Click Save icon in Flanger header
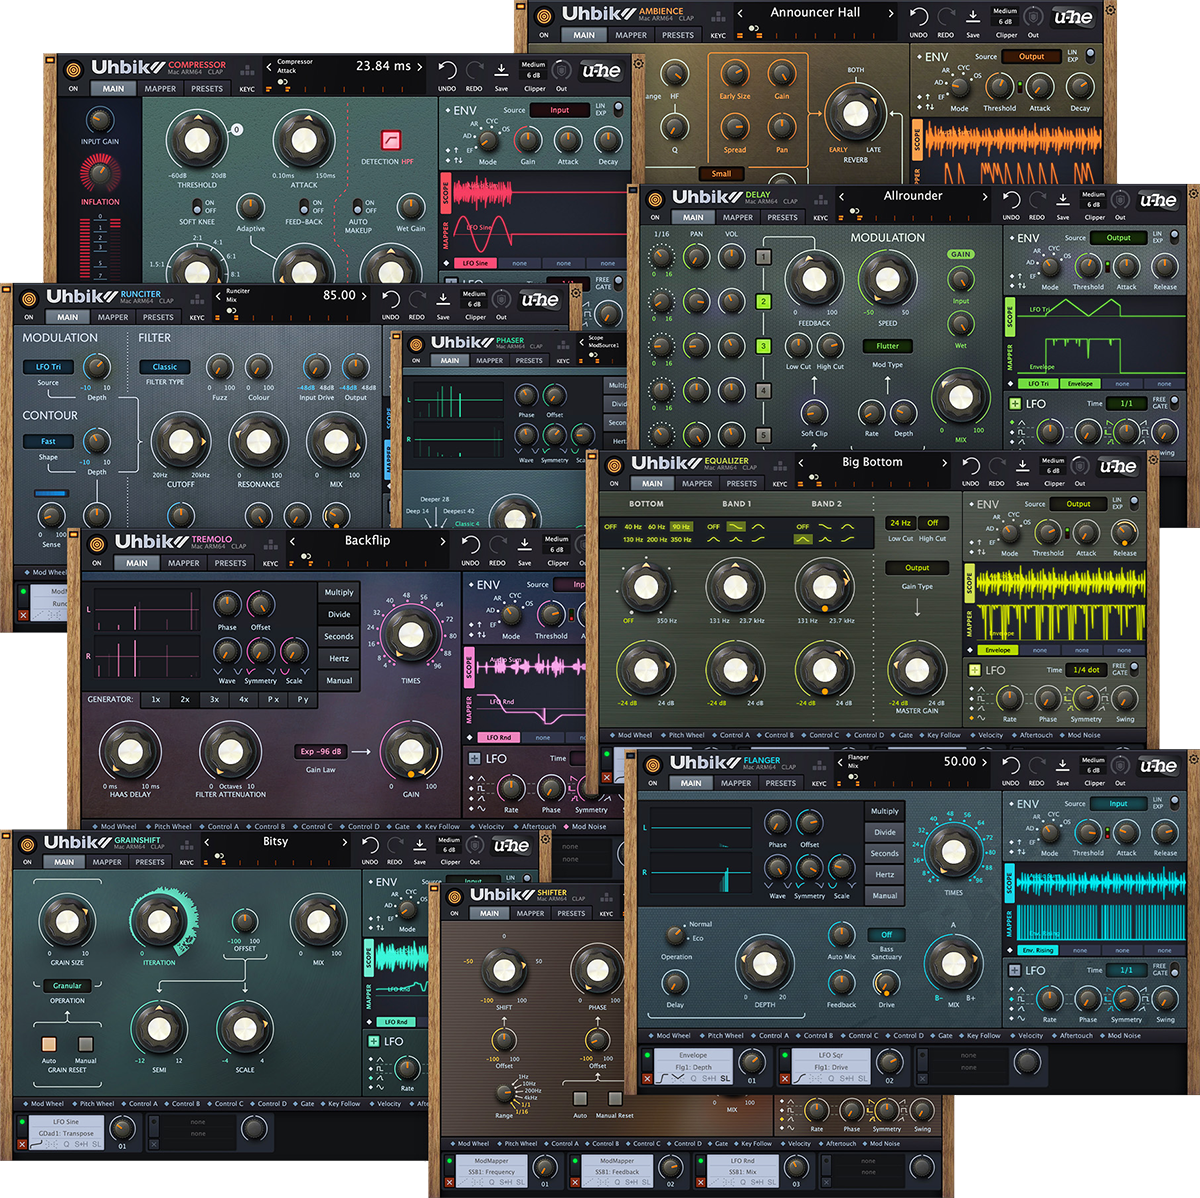The image size is (1200, 1198). coord(1062,766)
